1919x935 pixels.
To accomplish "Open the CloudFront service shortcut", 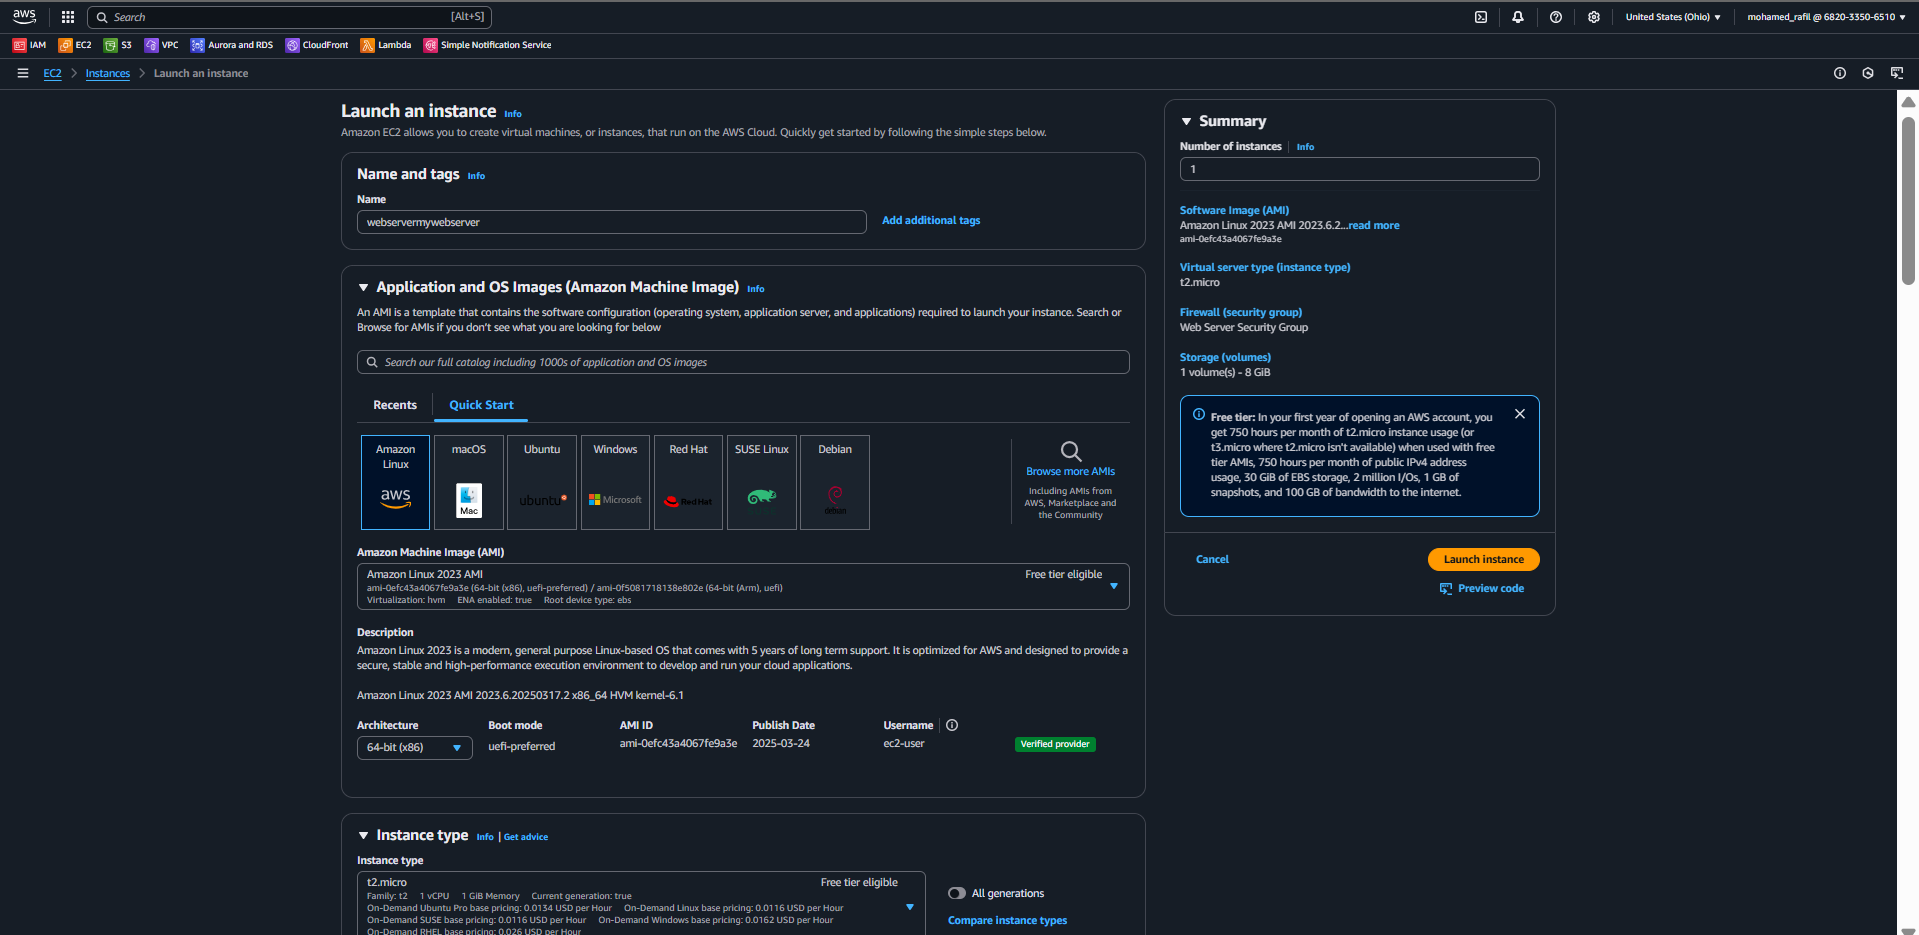I will (317, 45).
